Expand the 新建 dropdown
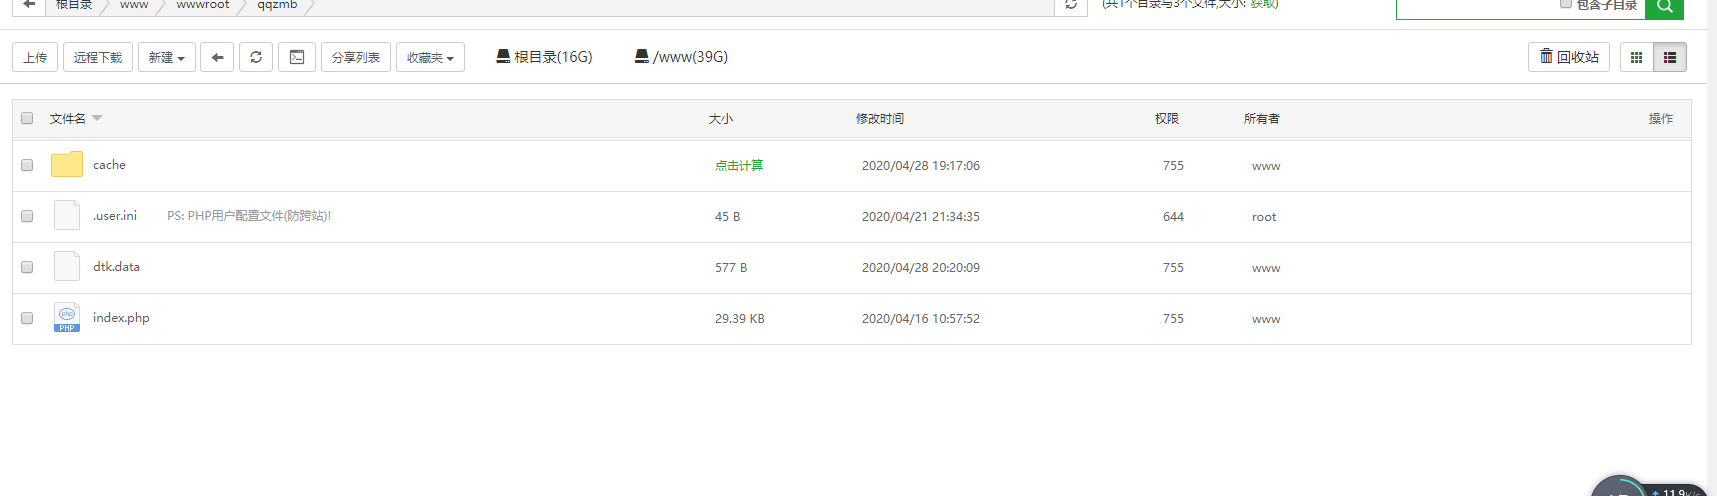 (167, 57)
